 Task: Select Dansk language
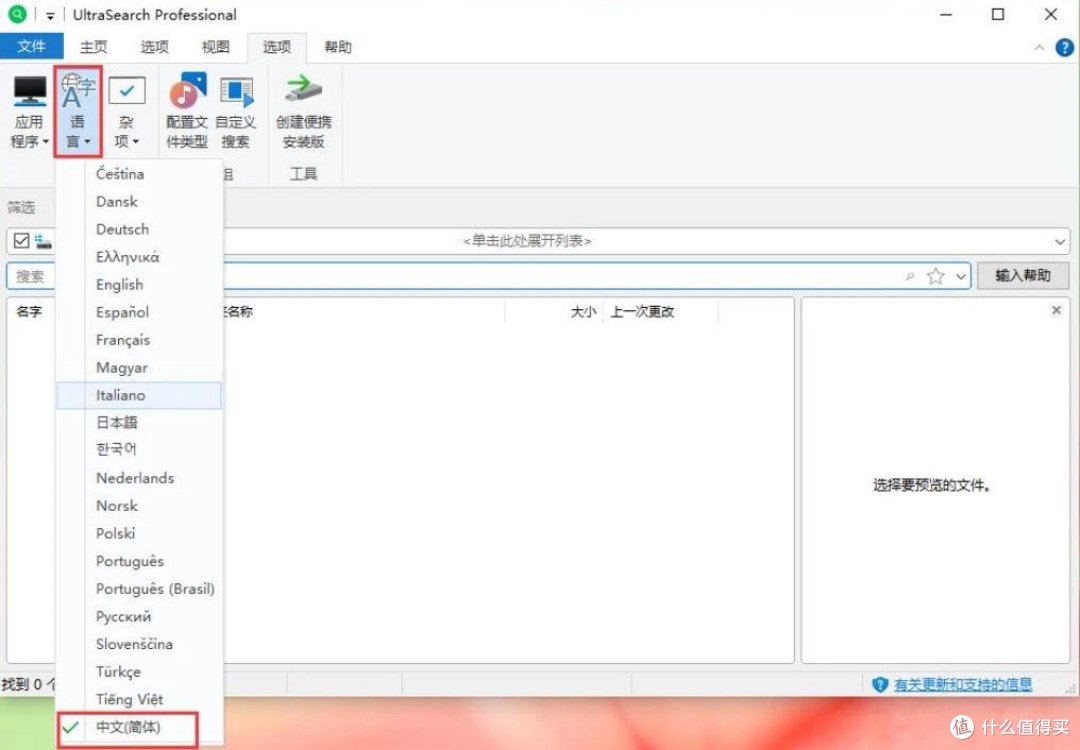(139, 201)
